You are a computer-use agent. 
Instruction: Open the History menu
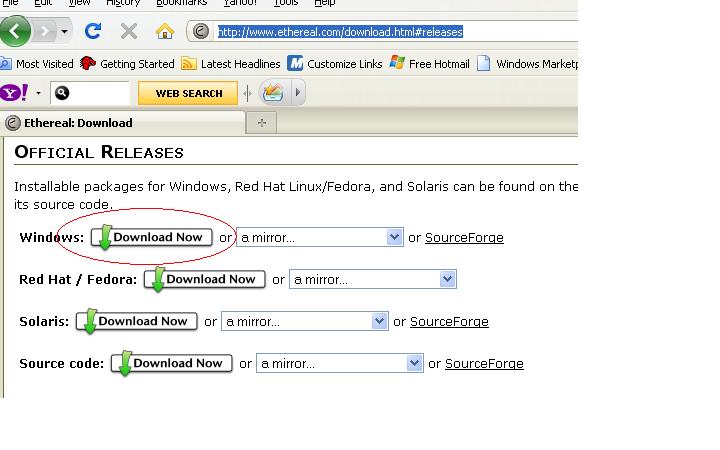[x=123, y=3]
